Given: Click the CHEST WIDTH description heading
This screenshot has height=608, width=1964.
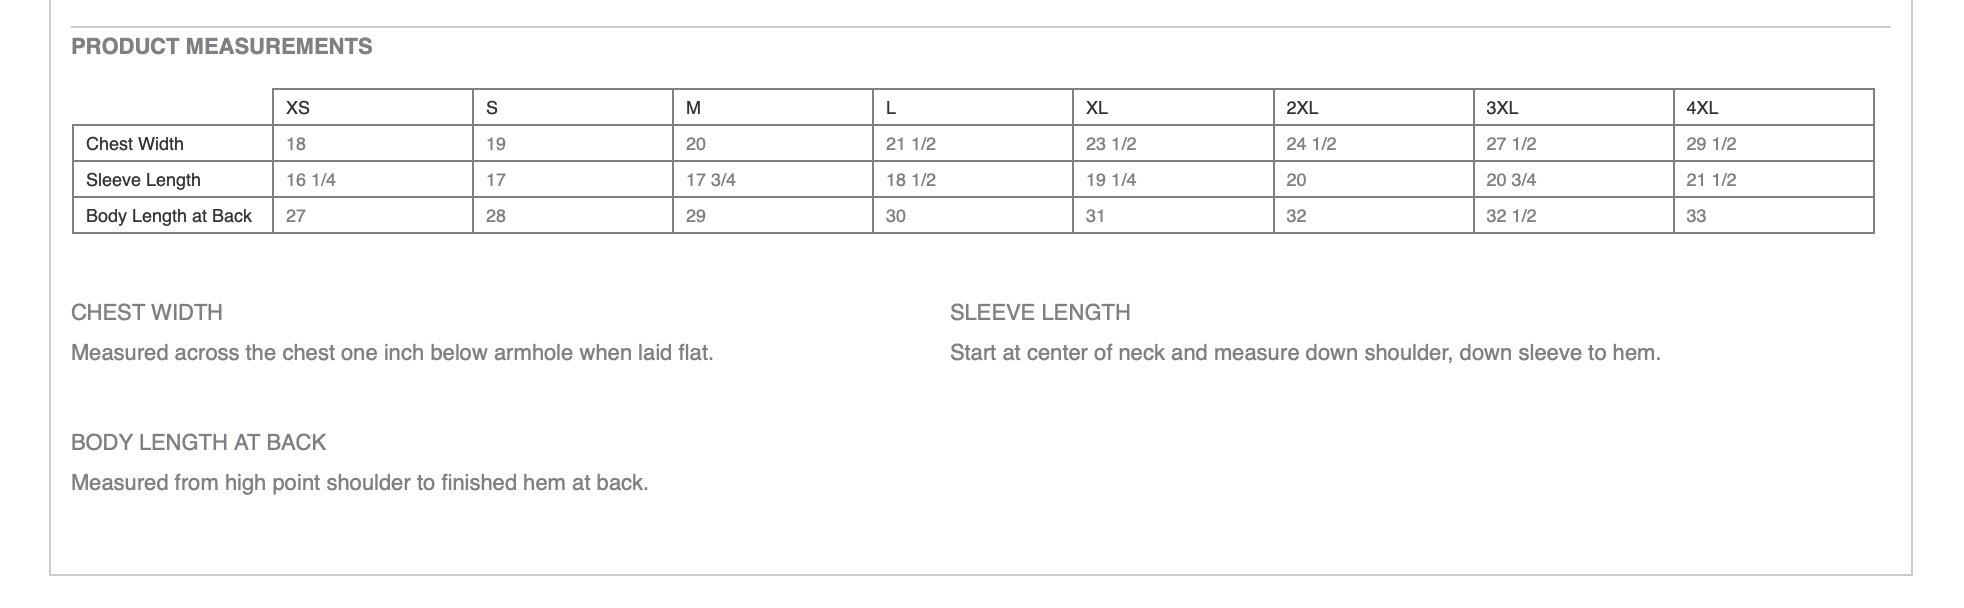Looking at the screenshot, I should [x=147, y=312].
